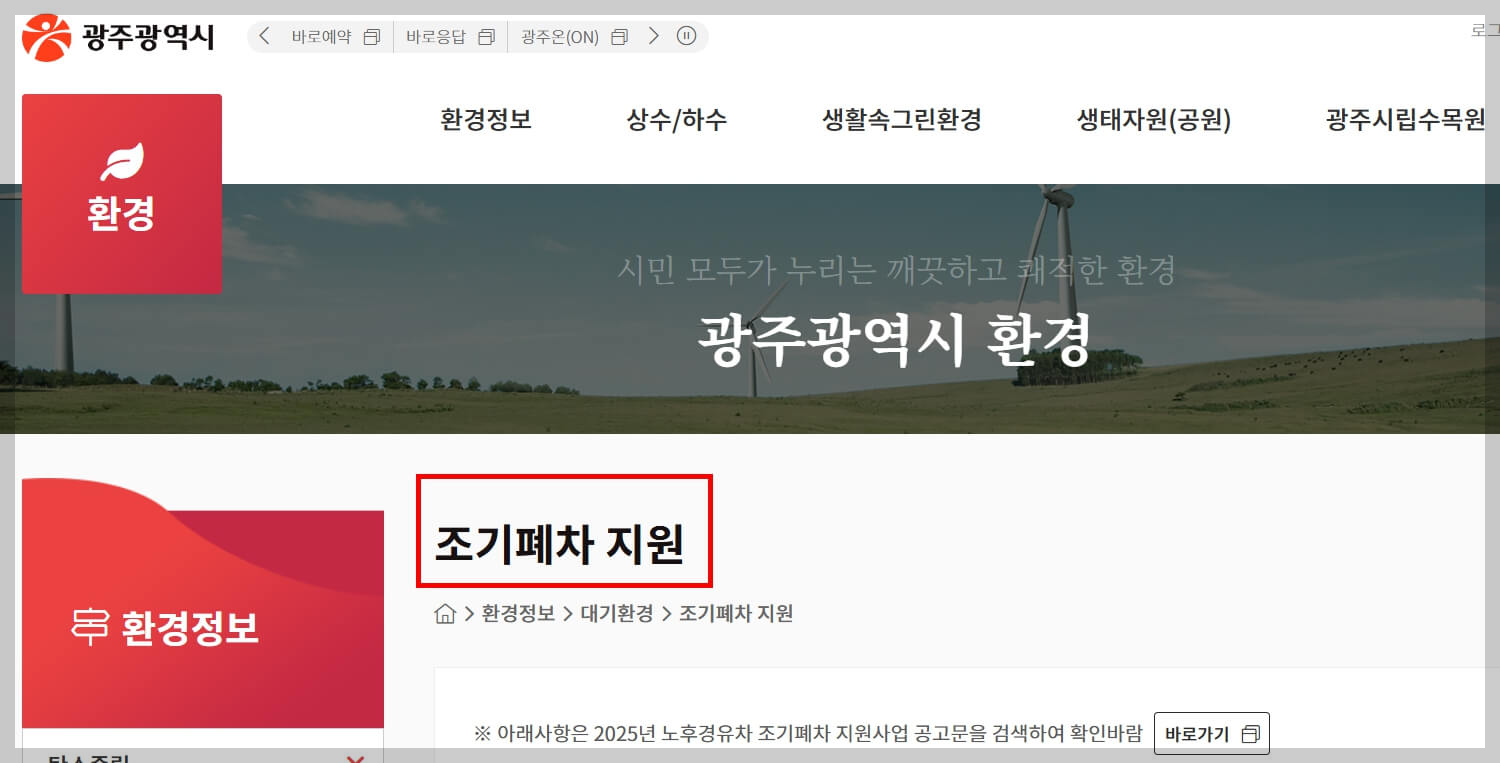Open 바로응답 link

436,37
